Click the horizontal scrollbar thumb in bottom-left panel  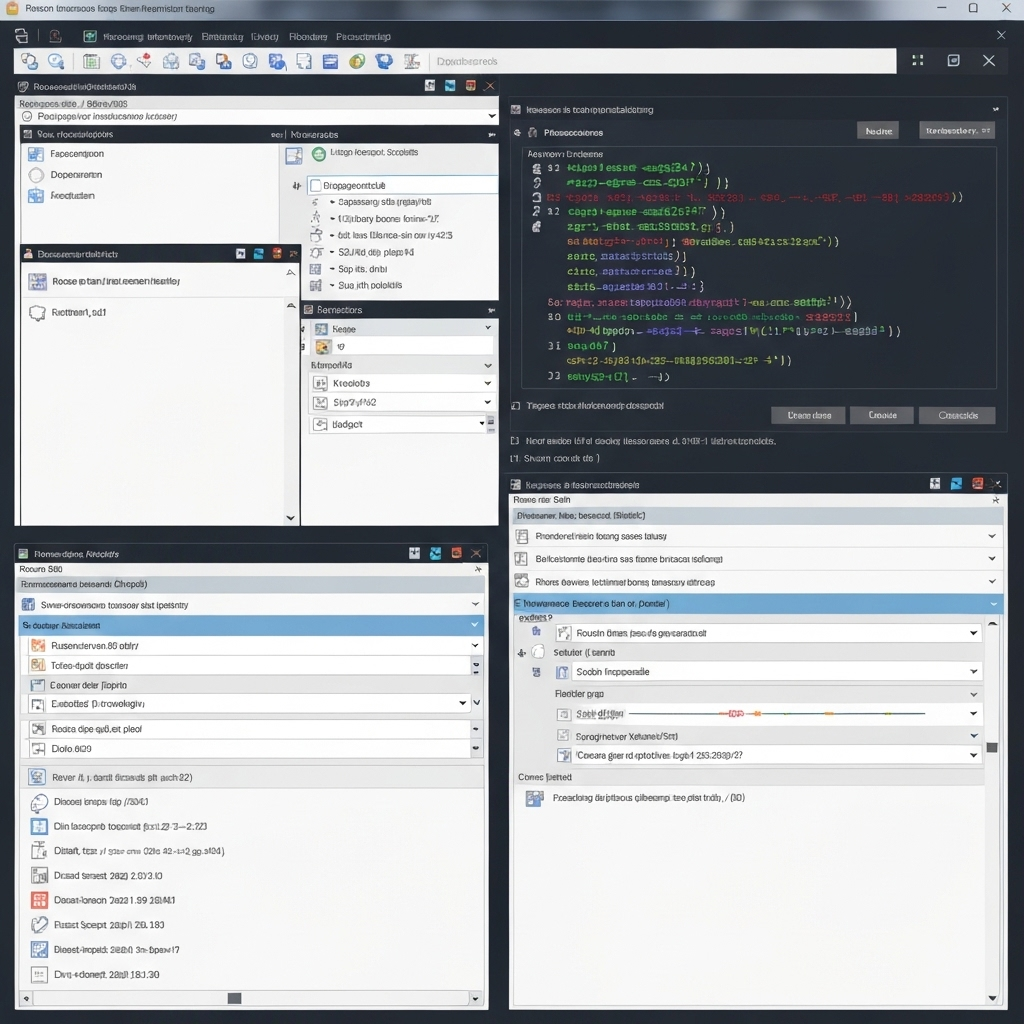pyautogui.click(x=234, y=998)
